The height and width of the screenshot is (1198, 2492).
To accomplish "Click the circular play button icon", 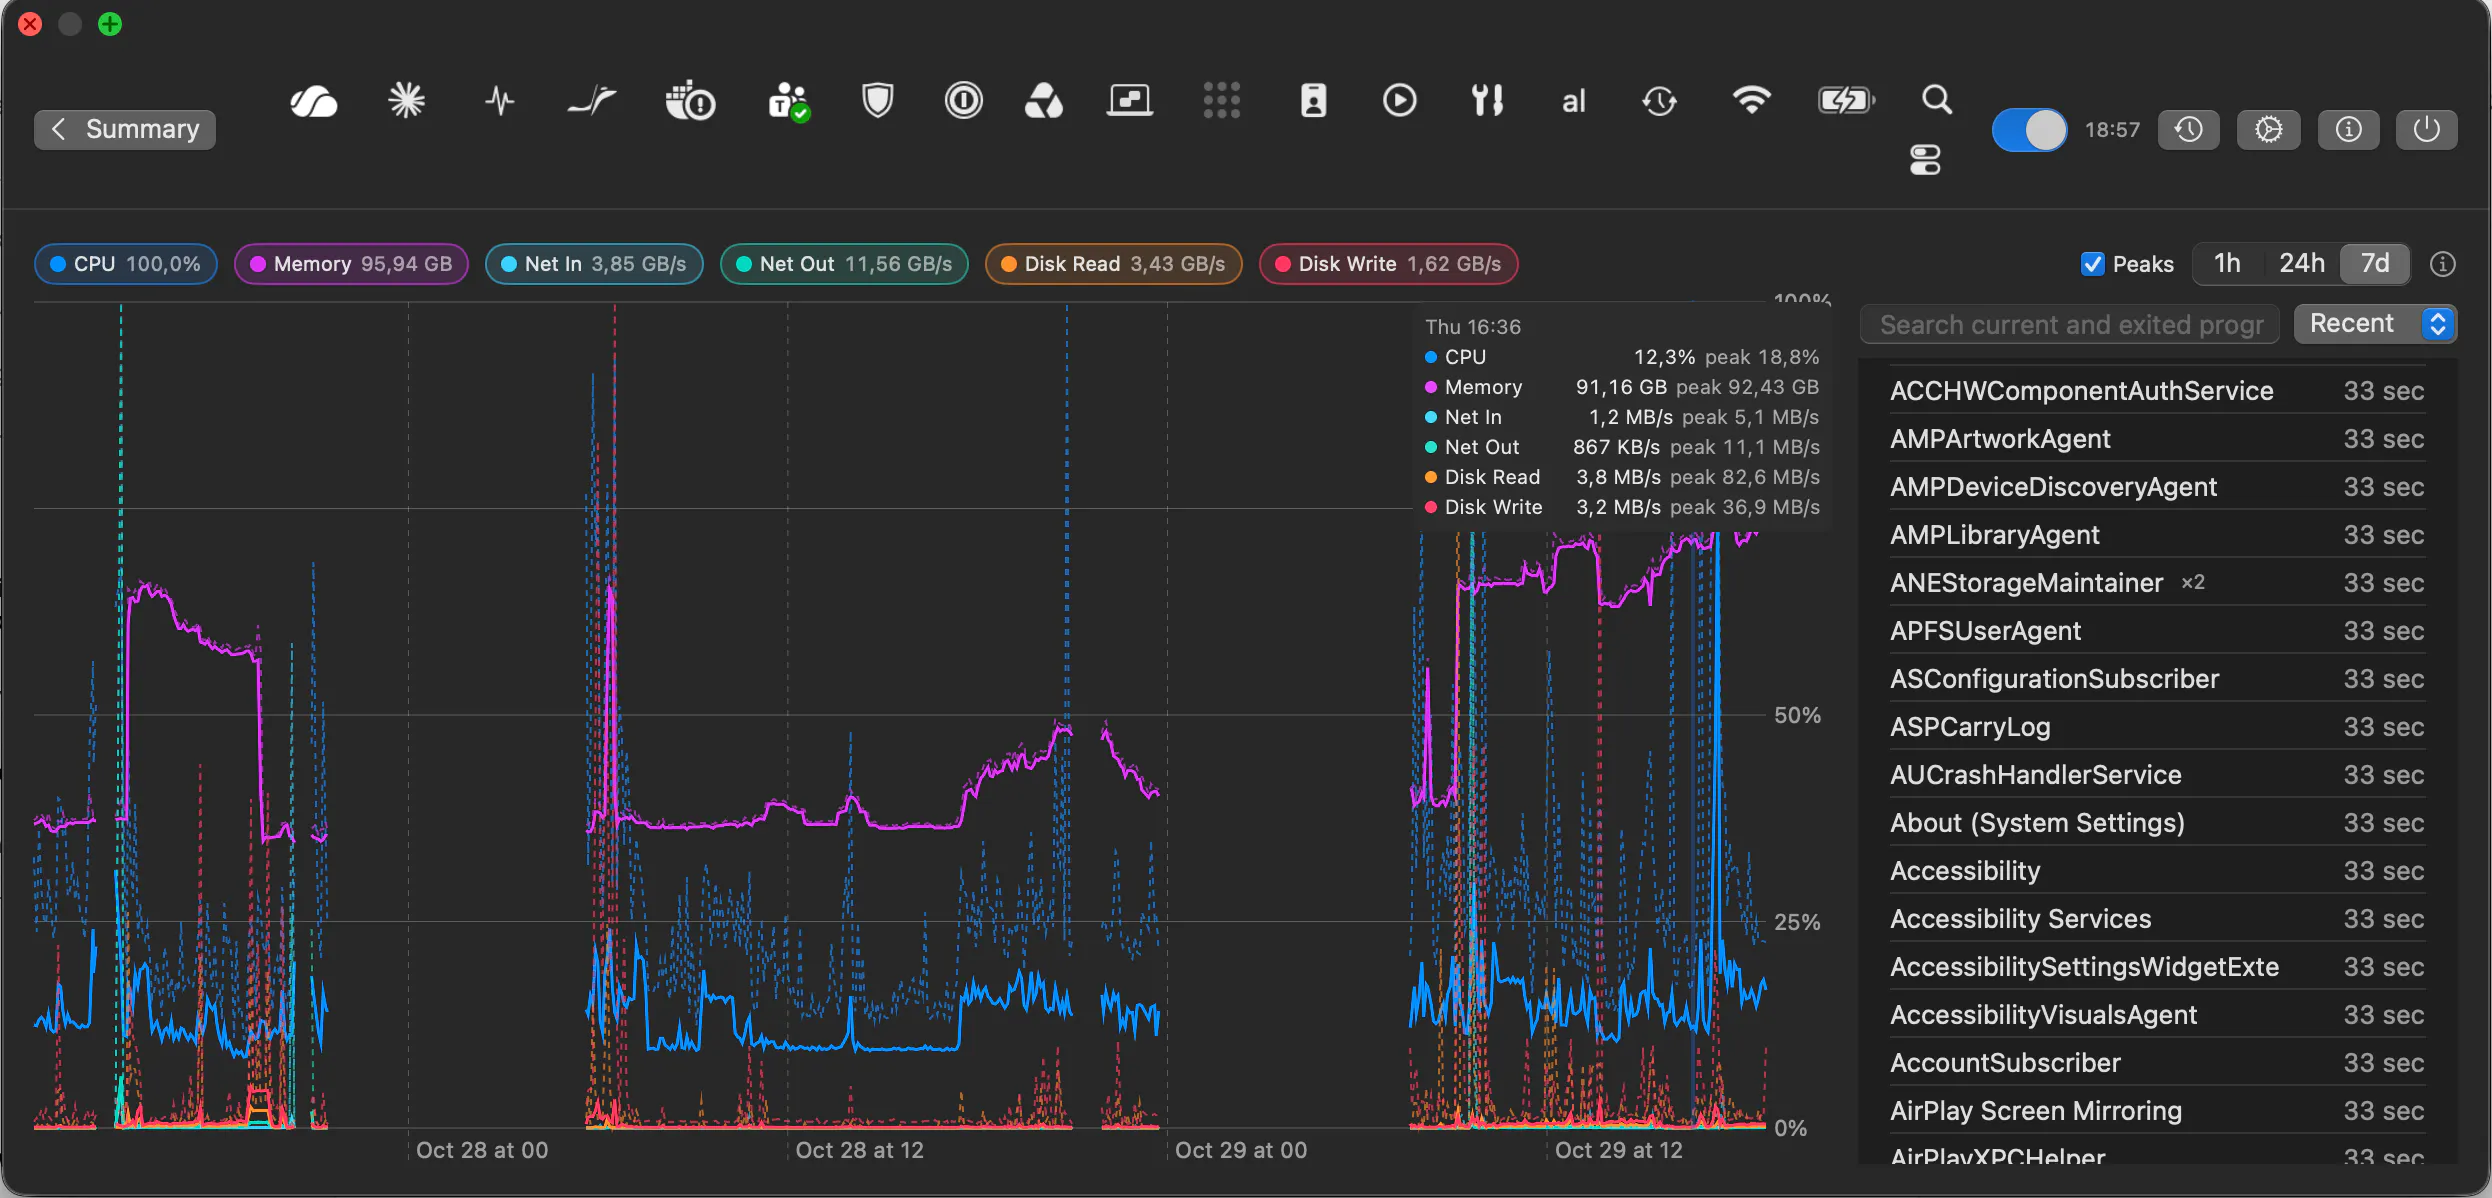I will click(1399, 100).
